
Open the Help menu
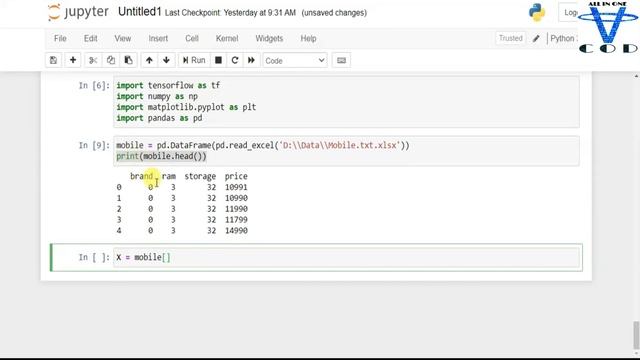pos(308,38)
